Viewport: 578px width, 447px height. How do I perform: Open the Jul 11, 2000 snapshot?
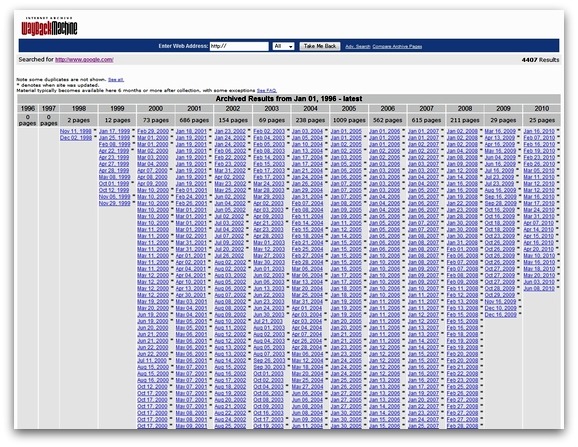point(152,361)
